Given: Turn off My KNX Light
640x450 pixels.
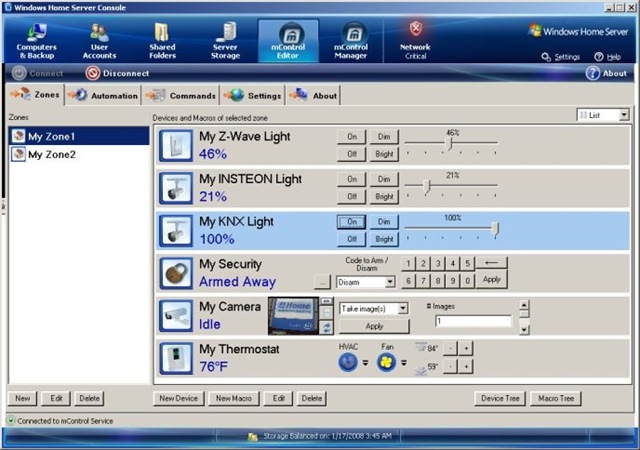Looking at the screenshot, I should point(351,239).
